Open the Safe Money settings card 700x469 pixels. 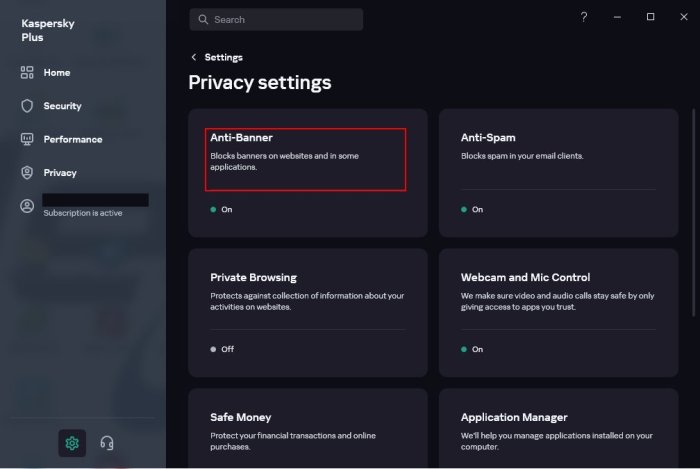307,427
